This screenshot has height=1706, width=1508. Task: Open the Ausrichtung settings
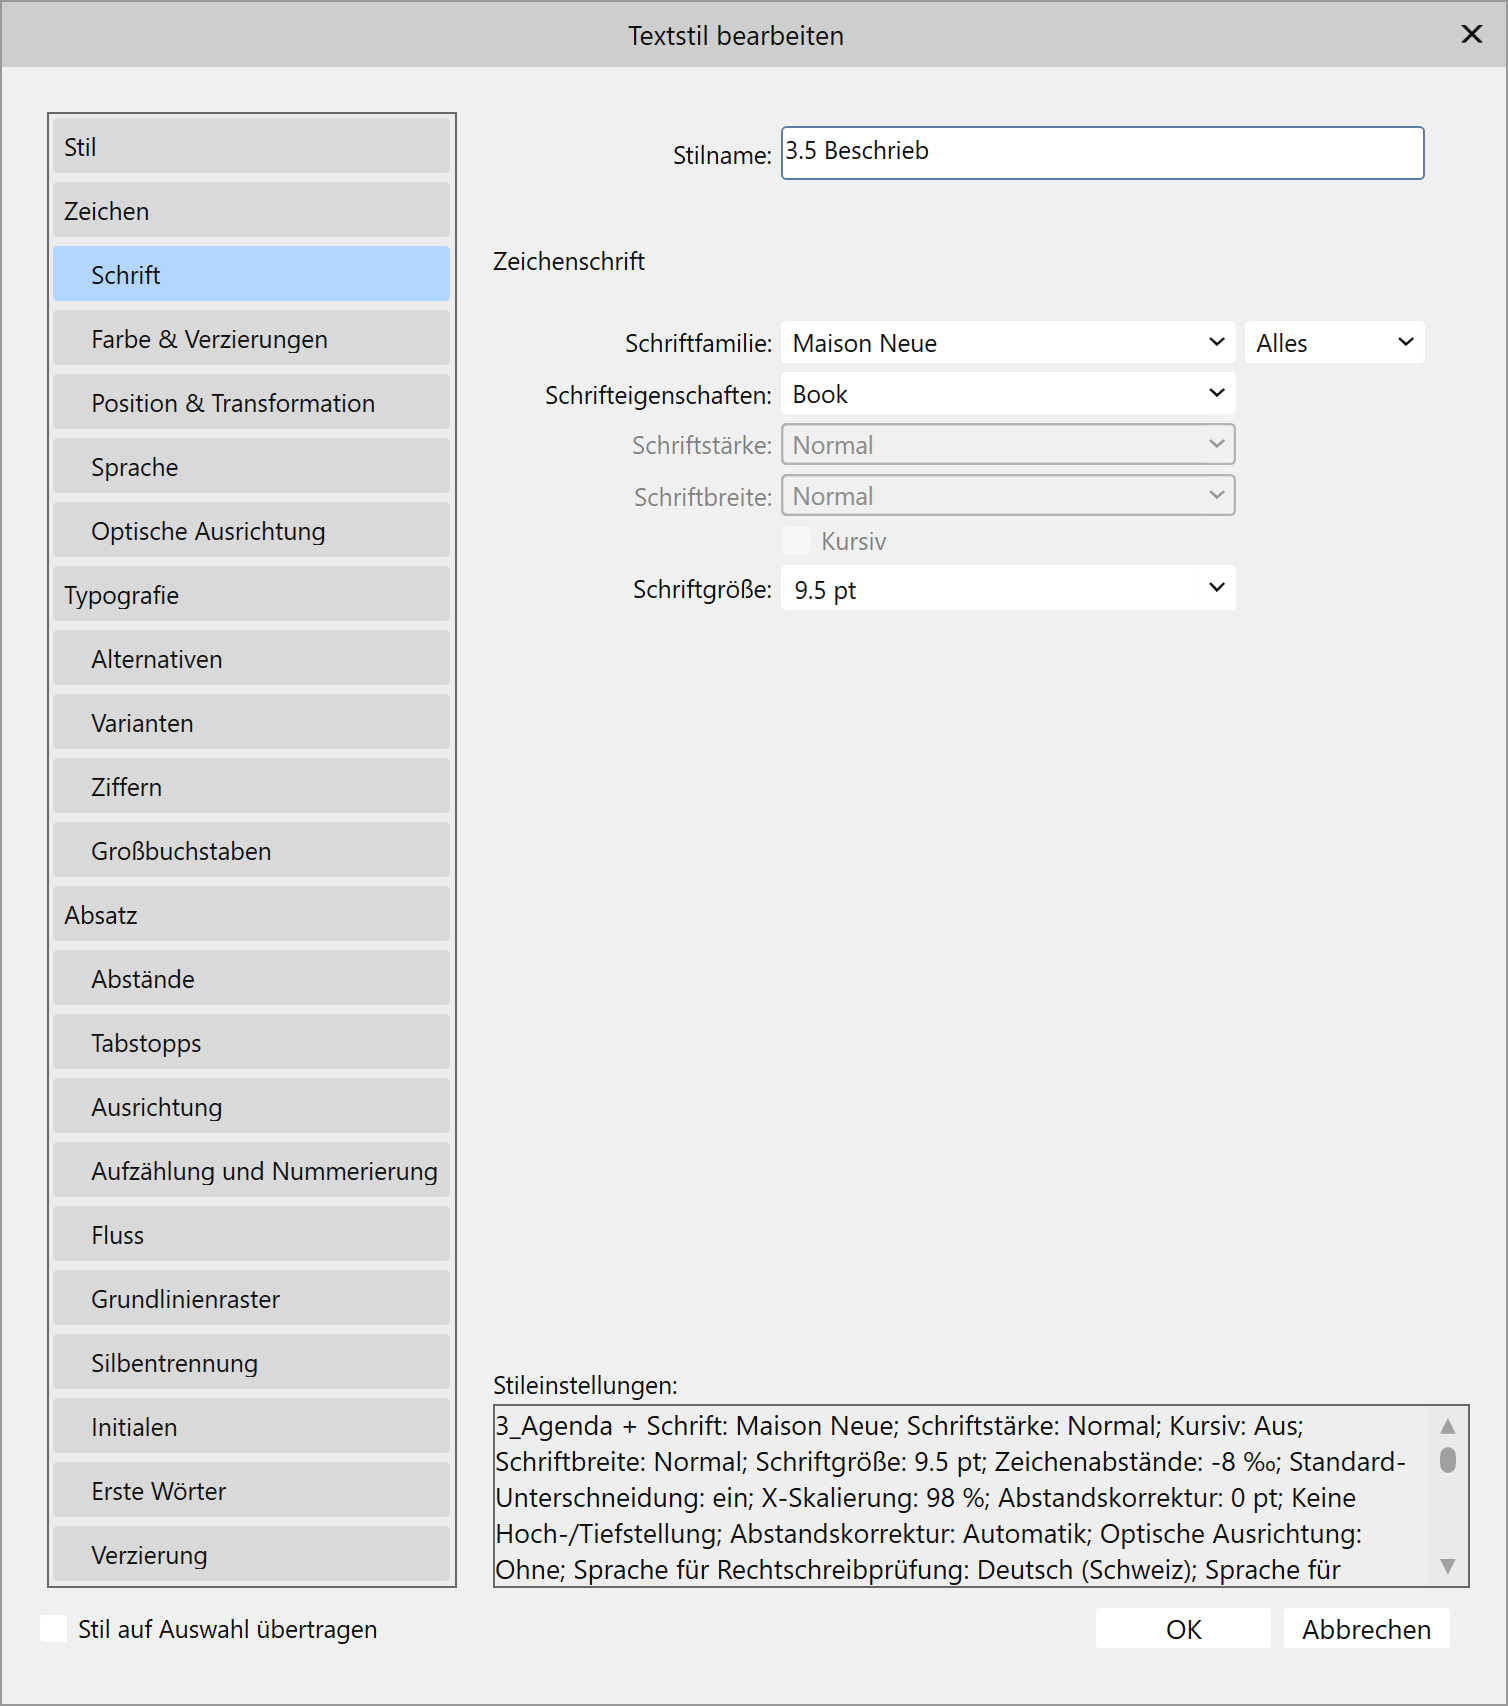pyautogui.click(x=251, y=1106)
